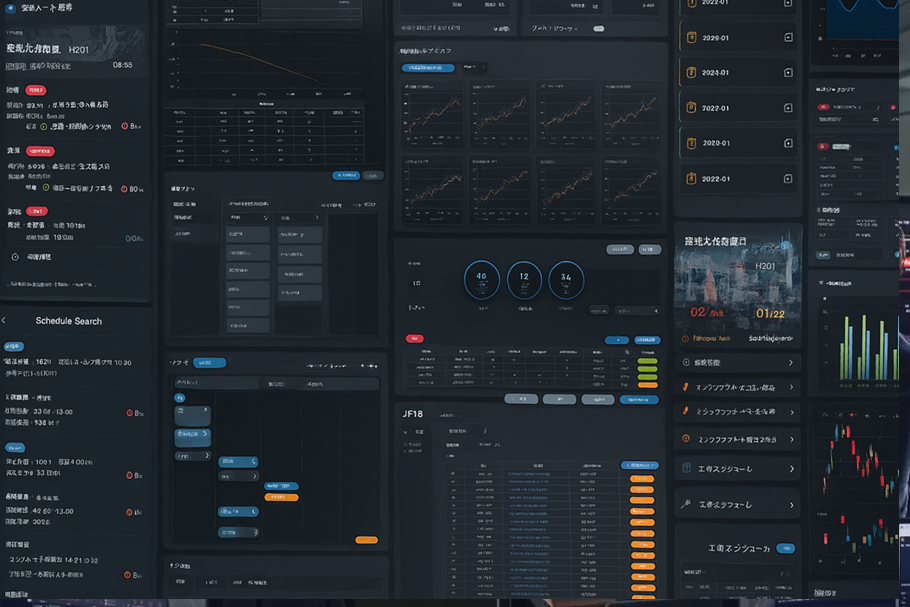Screen dimensions: 910x607
Task: Select the blue tab above the chart grid
Action: click(x=428, y=68)
